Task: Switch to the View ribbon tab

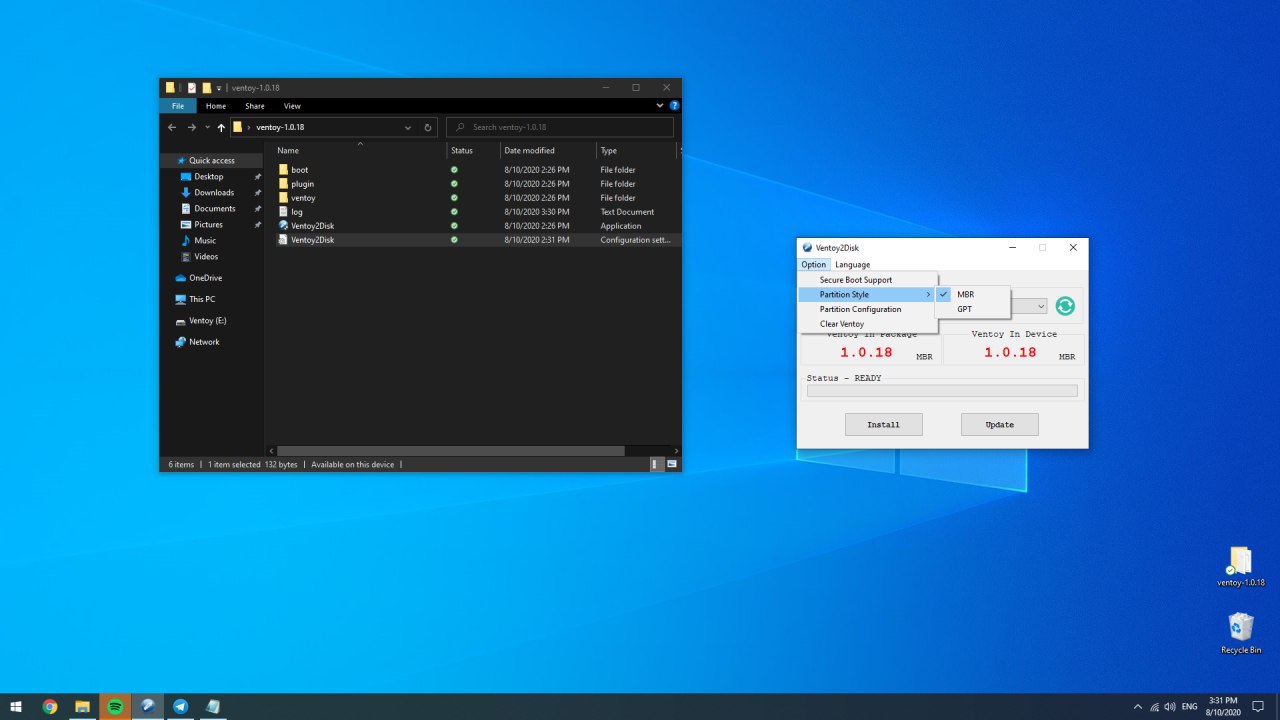Action: tap(292, 106)
